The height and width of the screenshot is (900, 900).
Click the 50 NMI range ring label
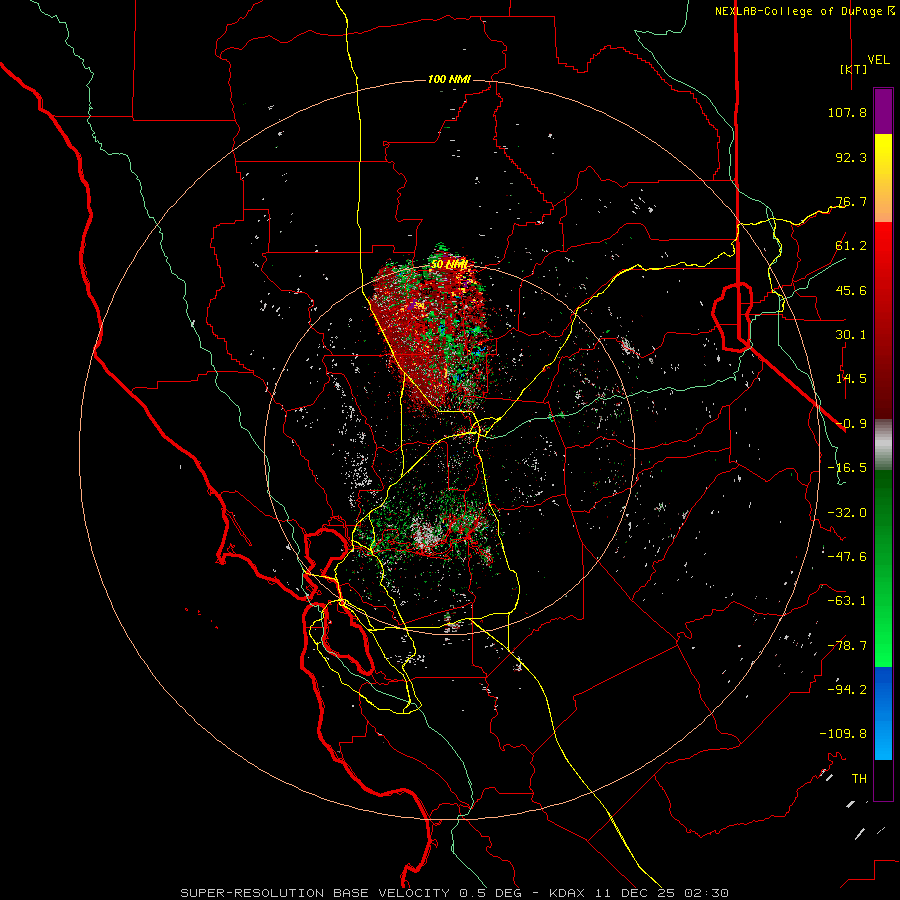point(449,265)
